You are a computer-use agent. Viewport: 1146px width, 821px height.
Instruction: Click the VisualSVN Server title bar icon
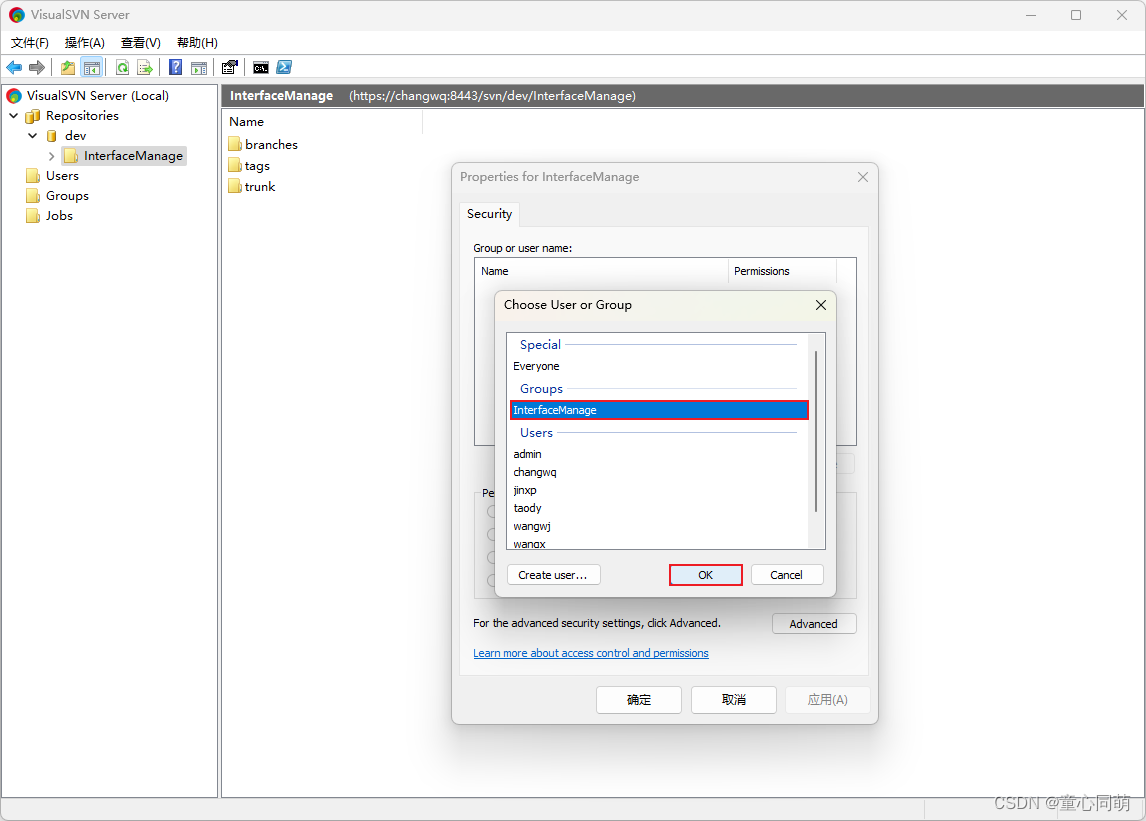click(x=16, y=15)
